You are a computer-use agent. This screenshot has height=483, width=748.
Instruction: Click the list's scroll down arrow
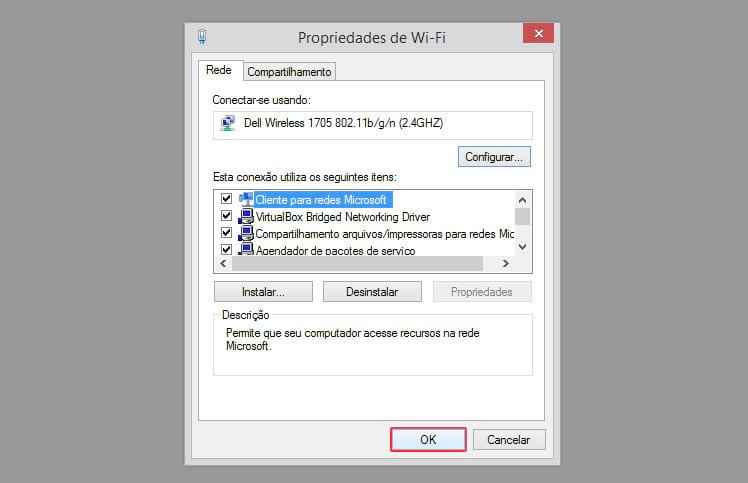[x=522, y=247]
